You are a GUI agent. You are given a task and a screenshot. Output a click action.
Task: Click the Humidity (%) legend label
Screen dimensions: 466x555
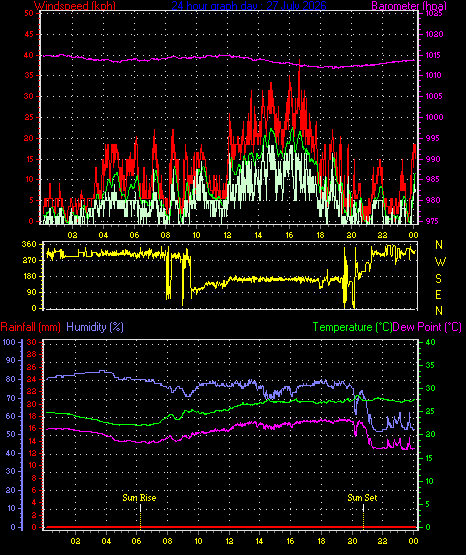click(95, 327)
